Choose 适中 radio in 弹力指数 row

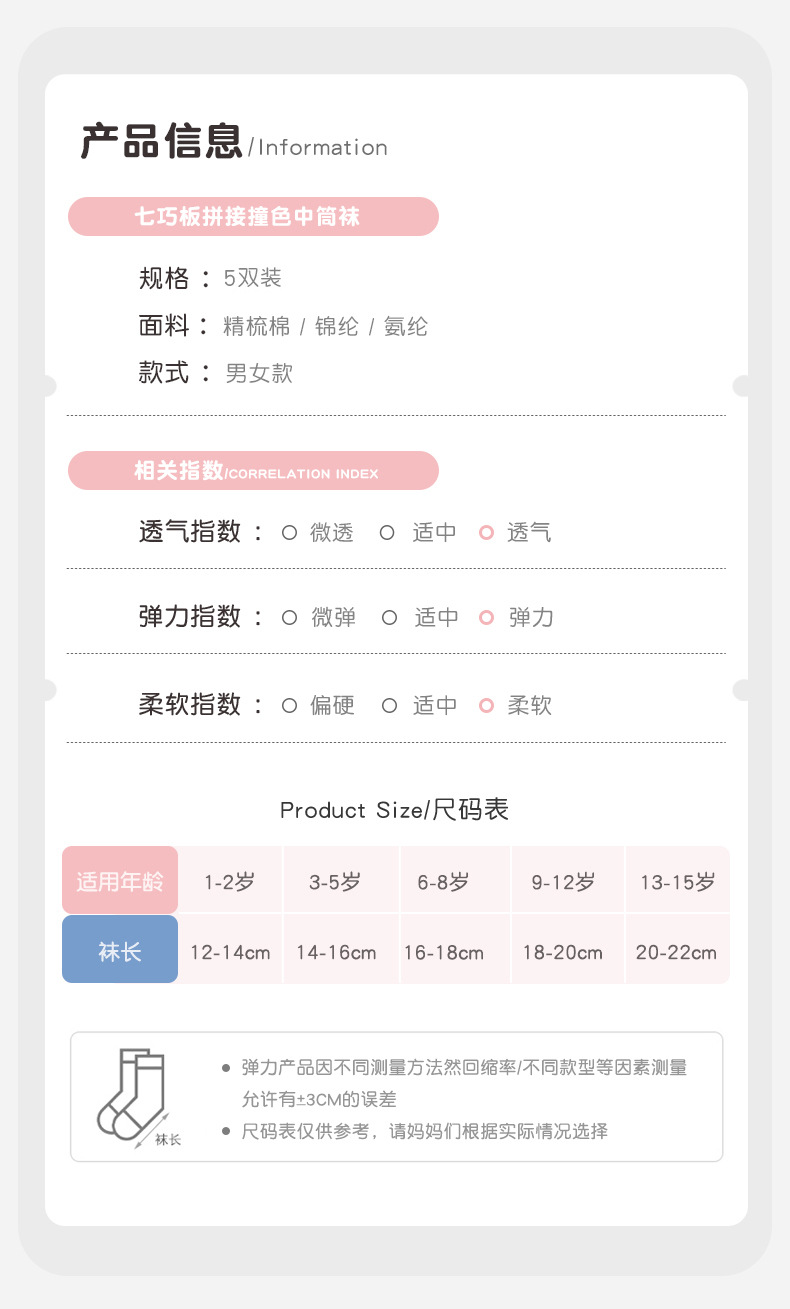coord(390,618)
